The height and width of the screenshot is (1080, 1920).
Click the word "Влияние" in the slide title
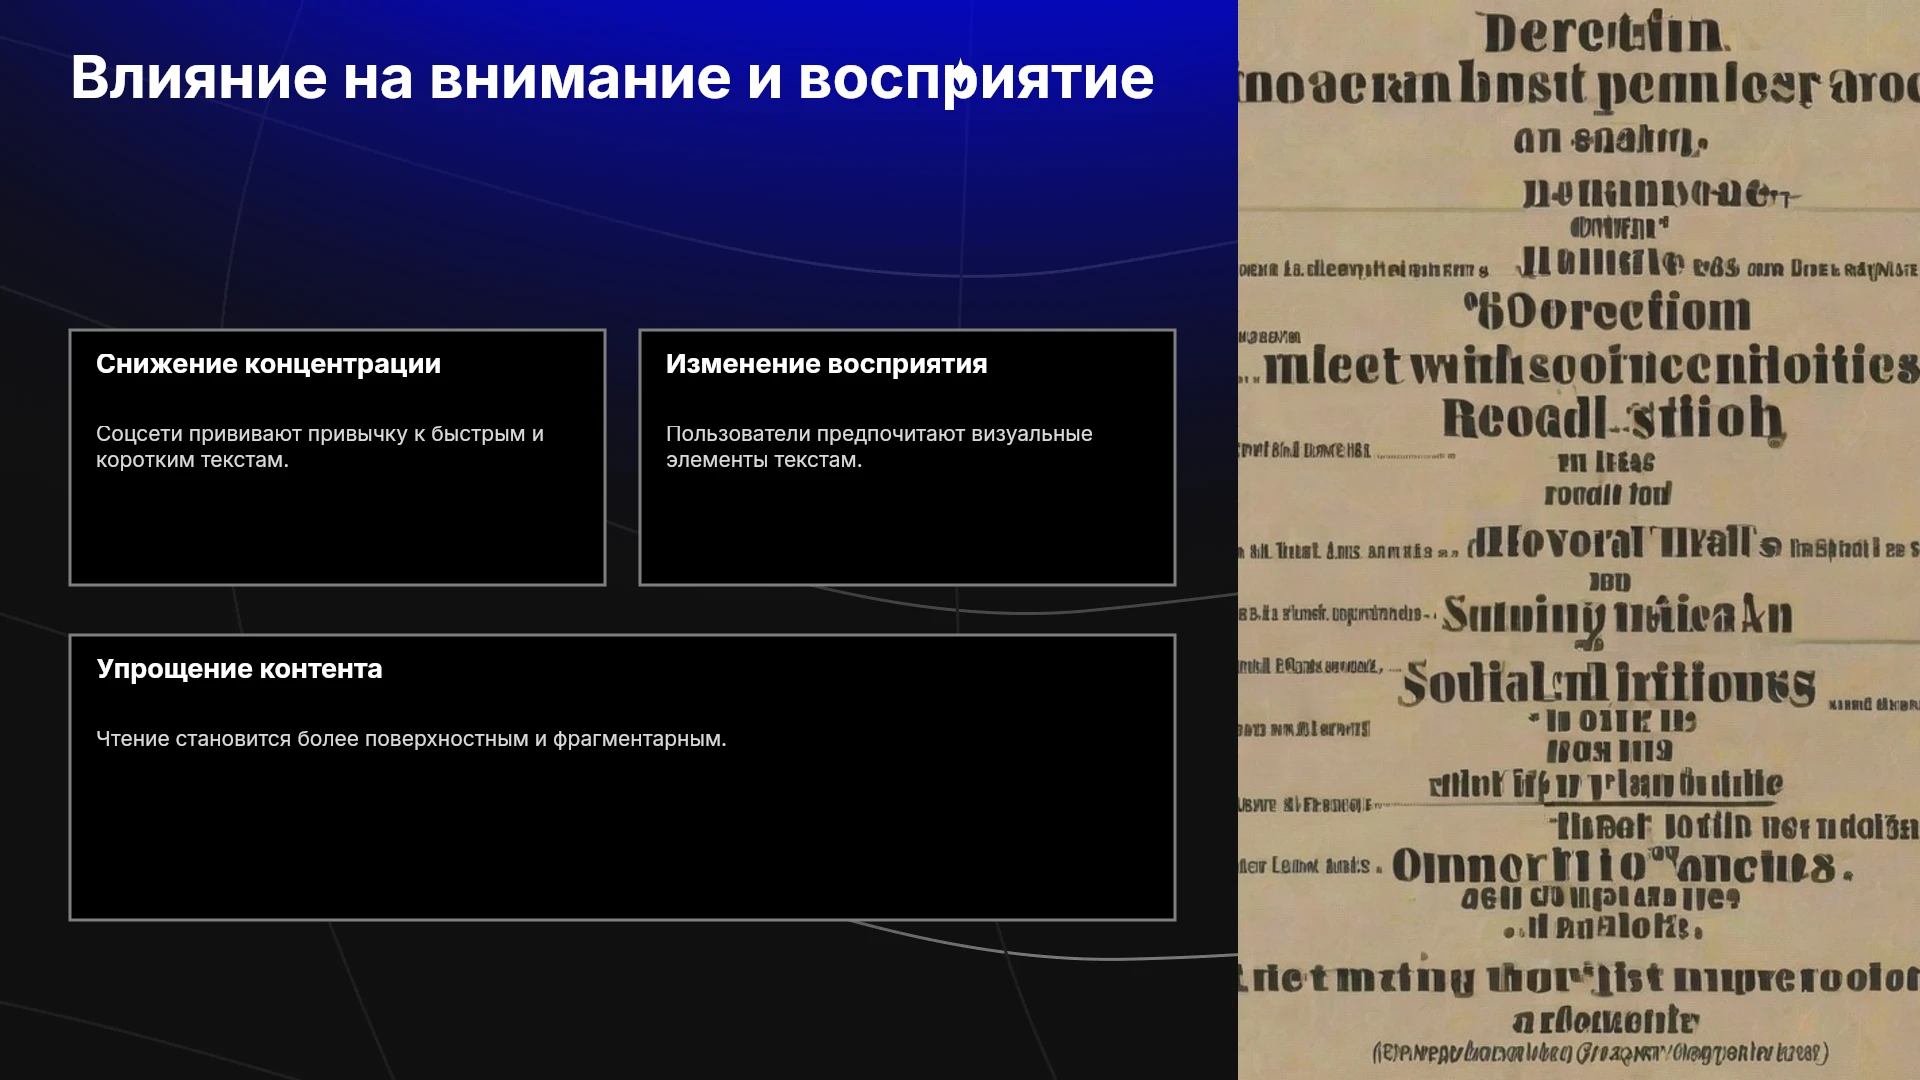coord(199,77)
